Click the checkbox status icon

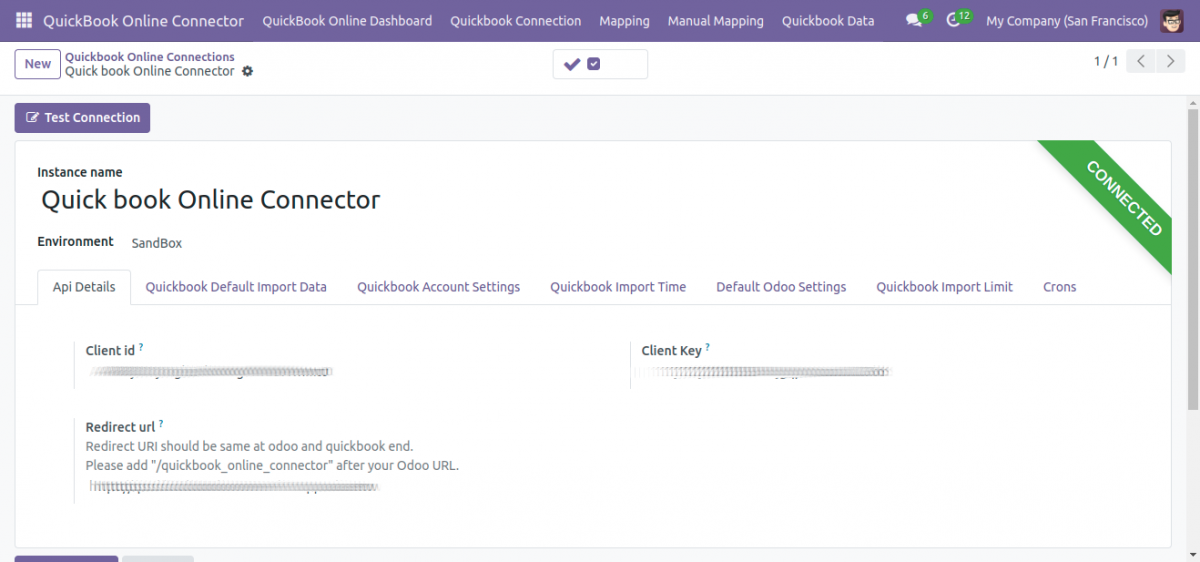pos(594,64)
